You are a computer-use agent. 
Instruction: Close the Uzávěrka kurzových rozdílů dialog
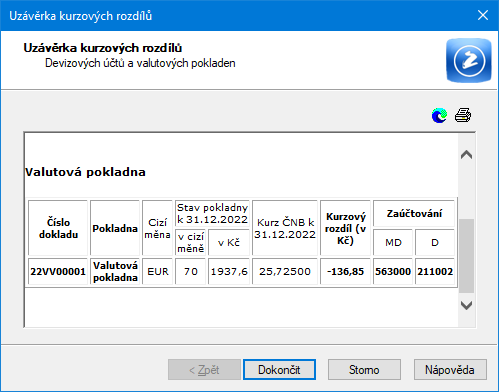click(x=483, y=15)
